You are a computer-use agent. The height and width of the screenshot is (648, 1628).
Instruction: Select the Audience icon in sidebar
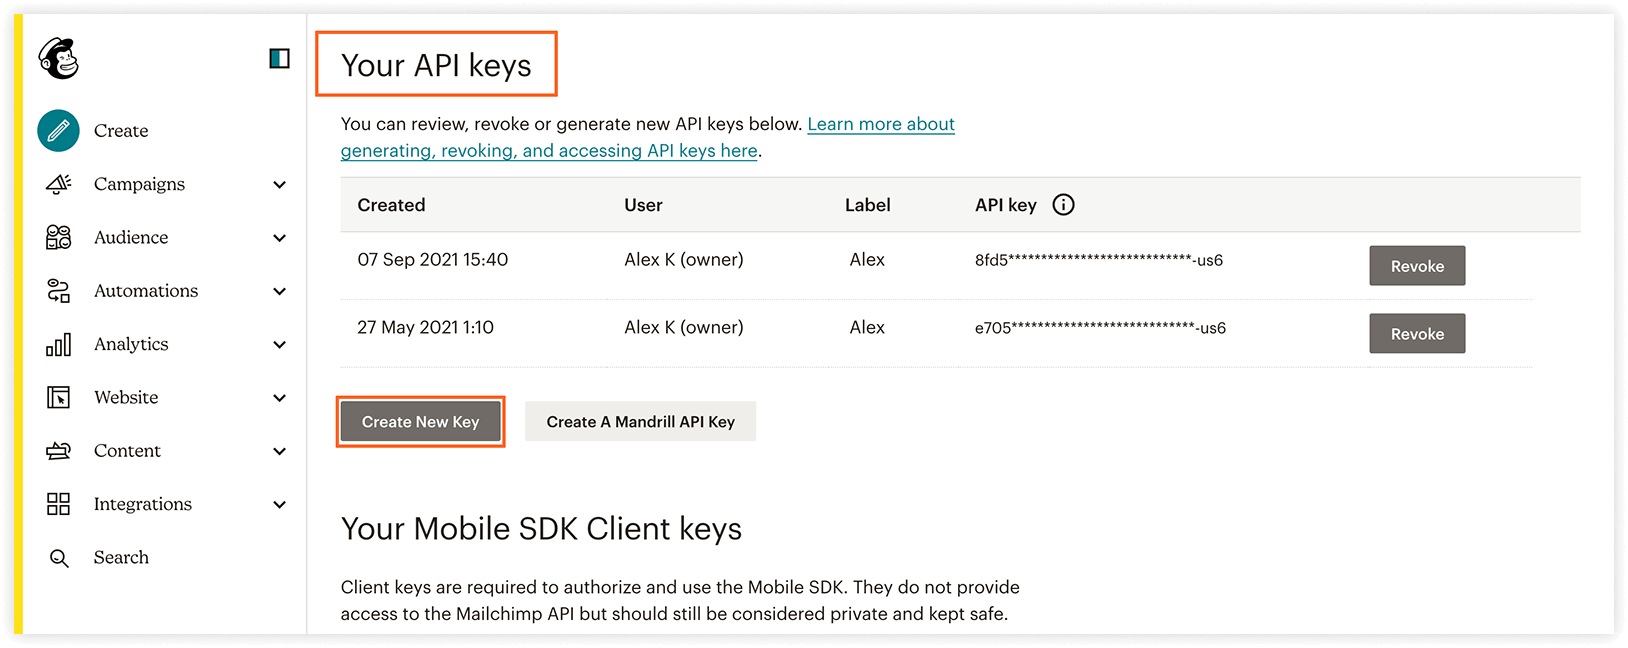pyautogui.click(x=58, y=237)
